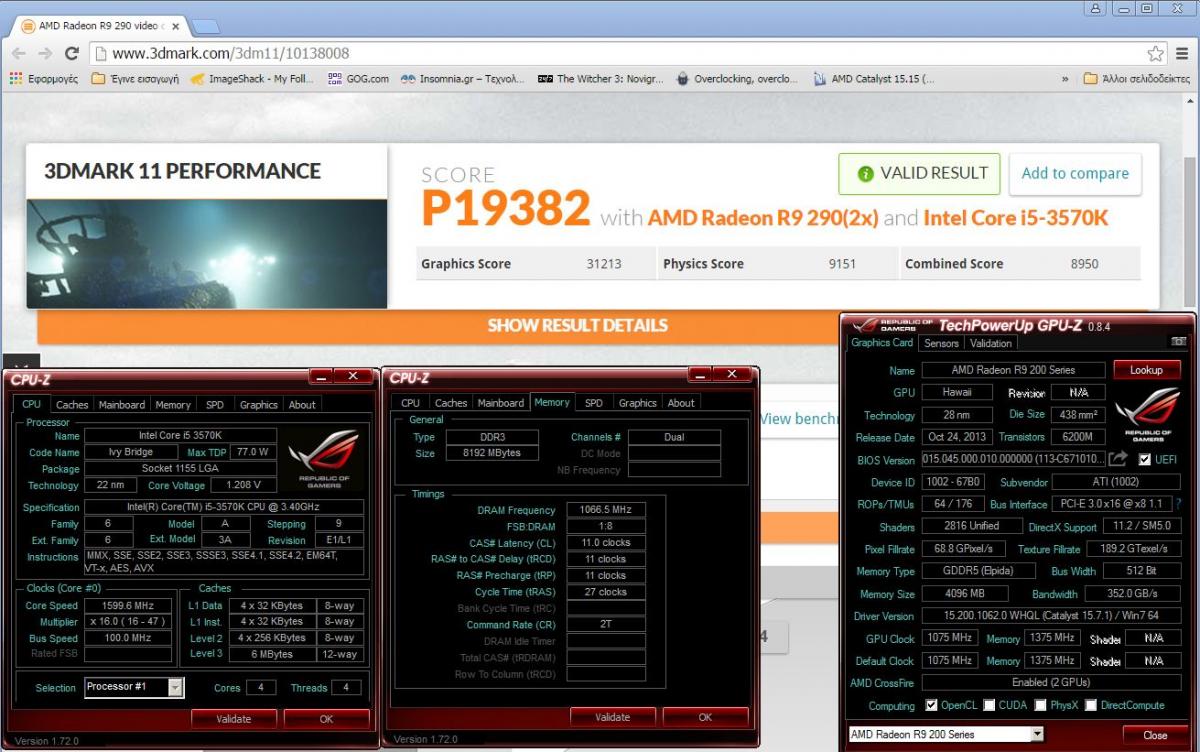Open the AMD Catalyst 15.15 bookmark

tap(874, 78)
